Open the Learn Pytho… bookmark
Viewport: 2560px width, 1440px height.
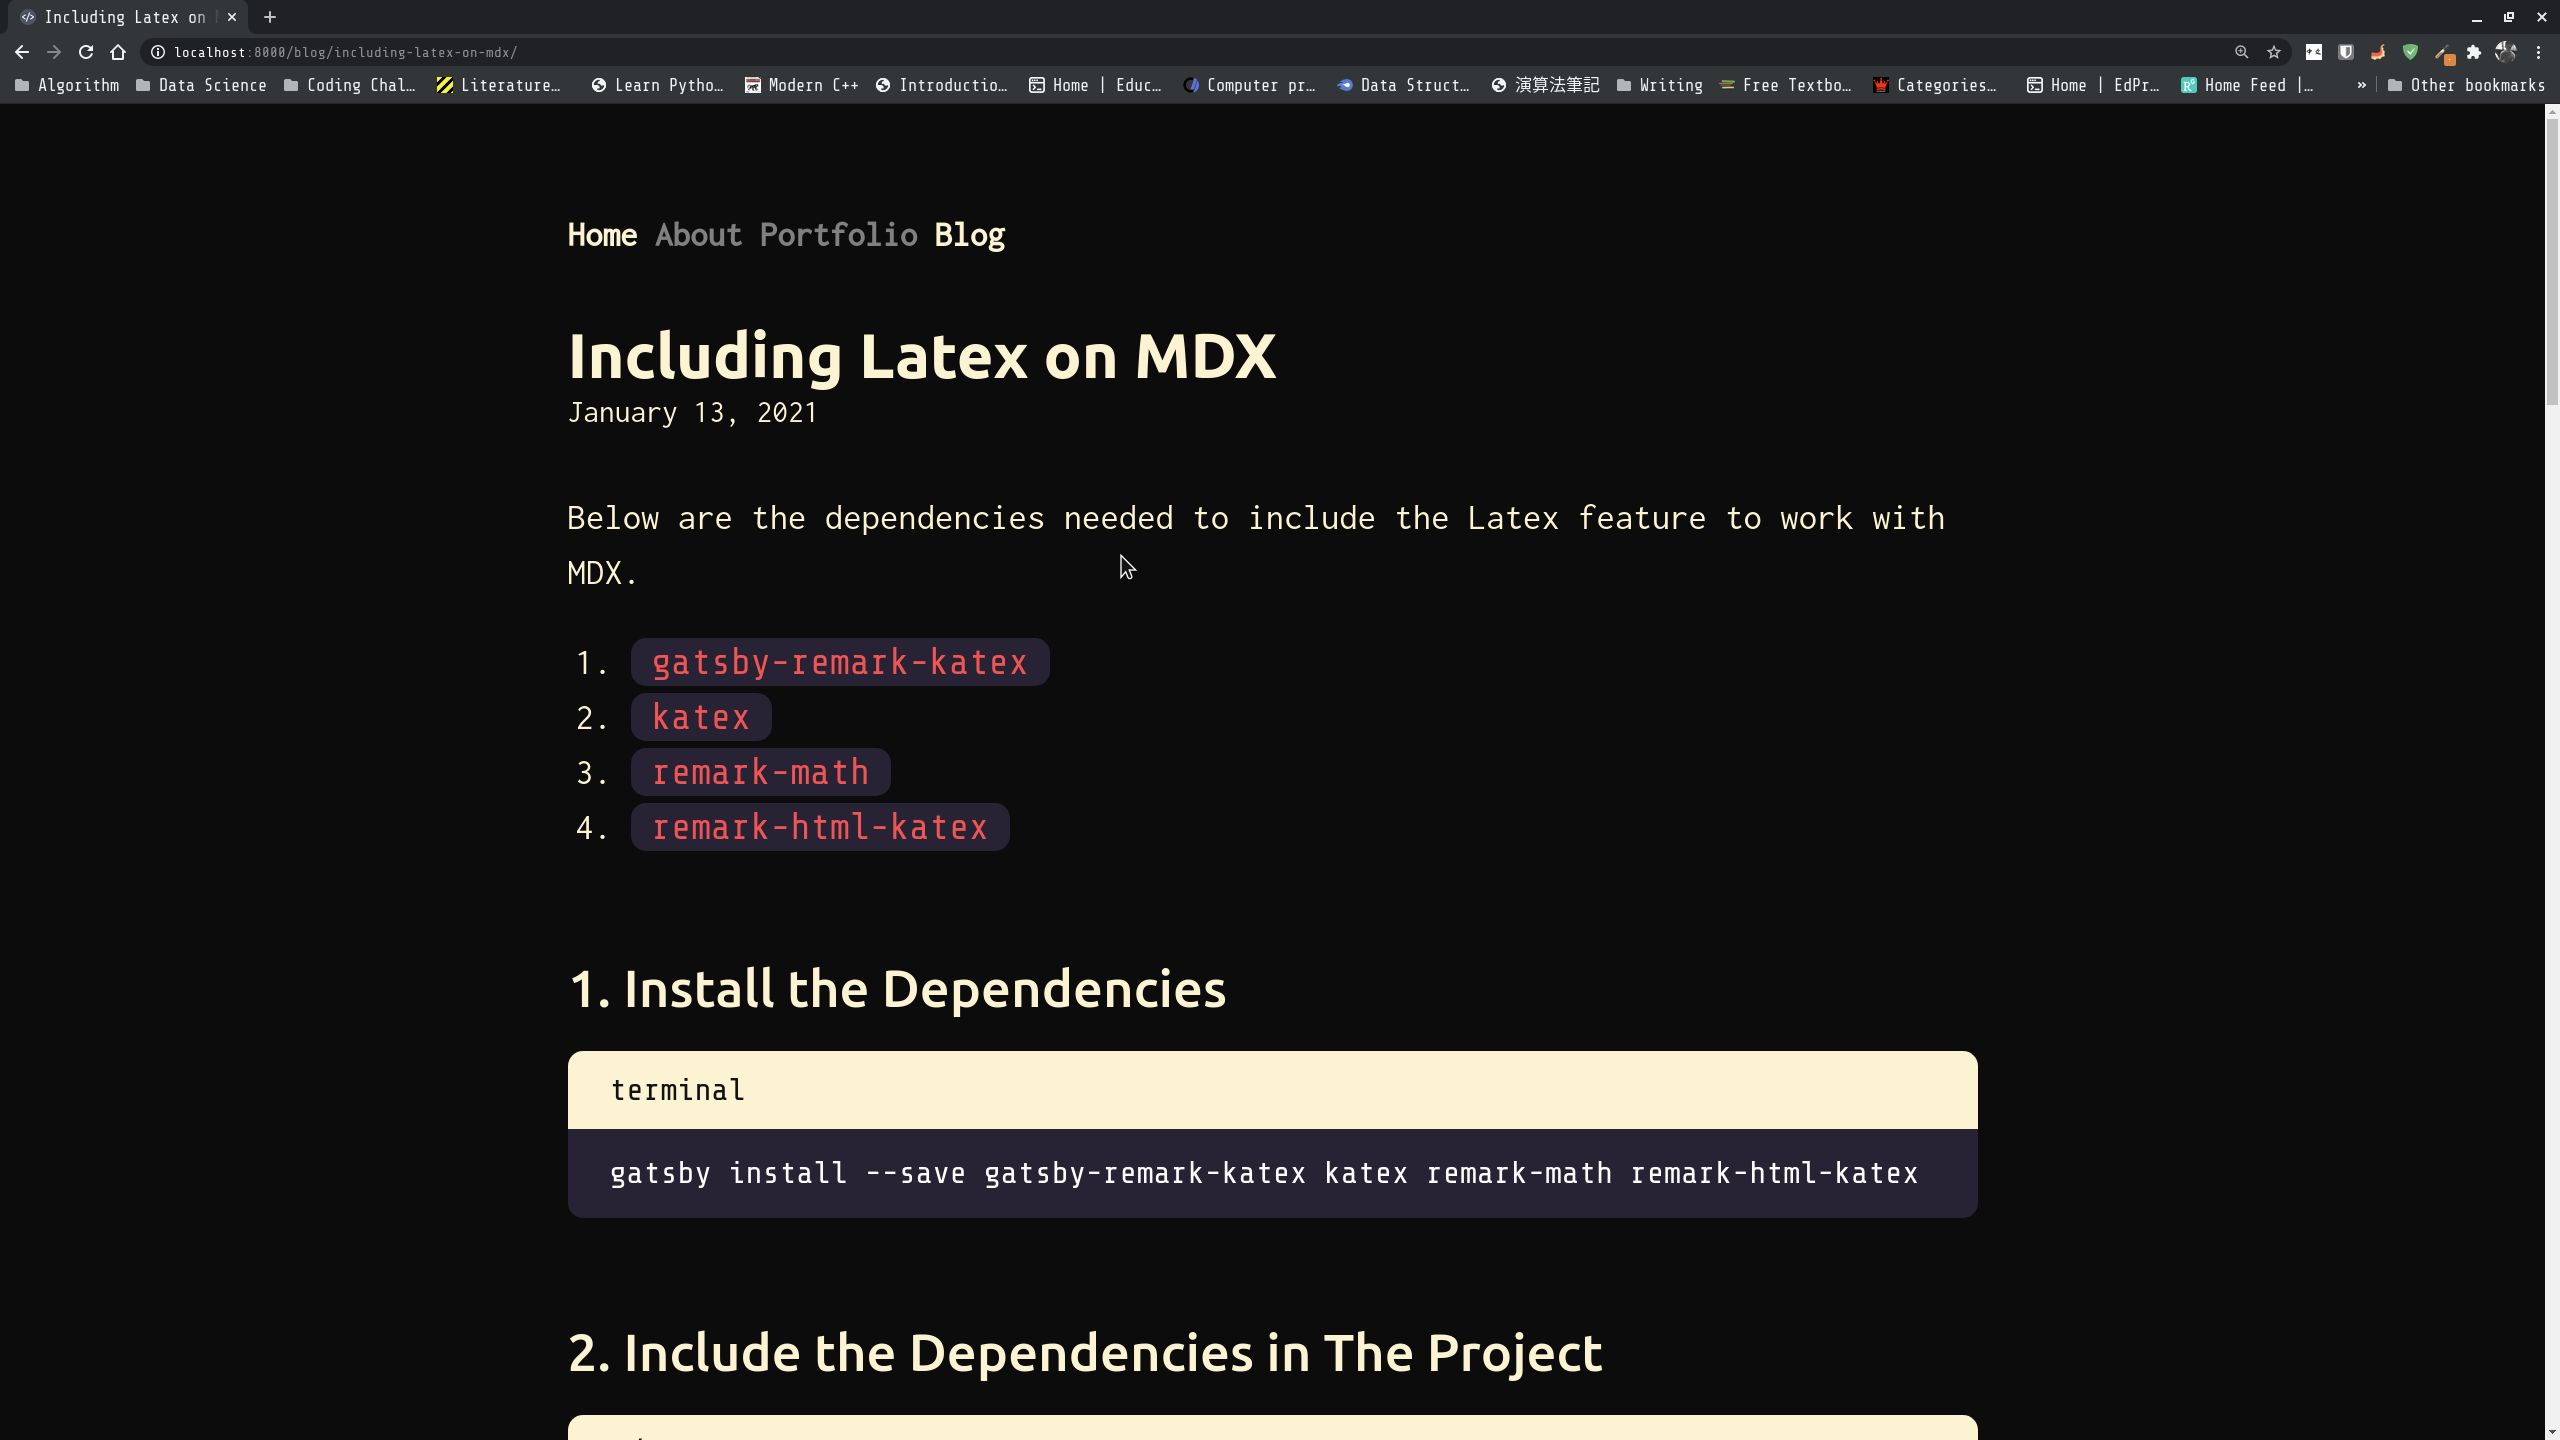click(x=657, y=85)
